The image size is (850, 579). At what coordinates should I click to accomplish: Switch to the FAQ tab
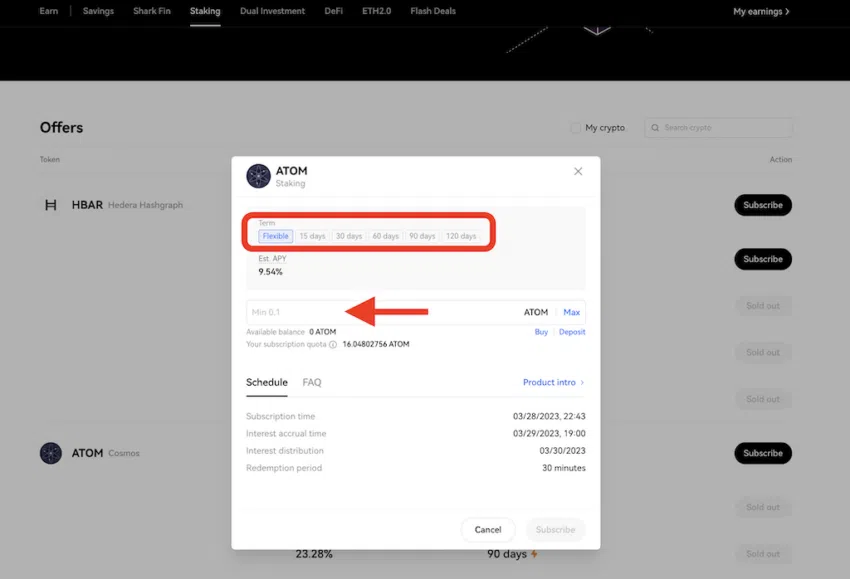(x=312, y=382)
